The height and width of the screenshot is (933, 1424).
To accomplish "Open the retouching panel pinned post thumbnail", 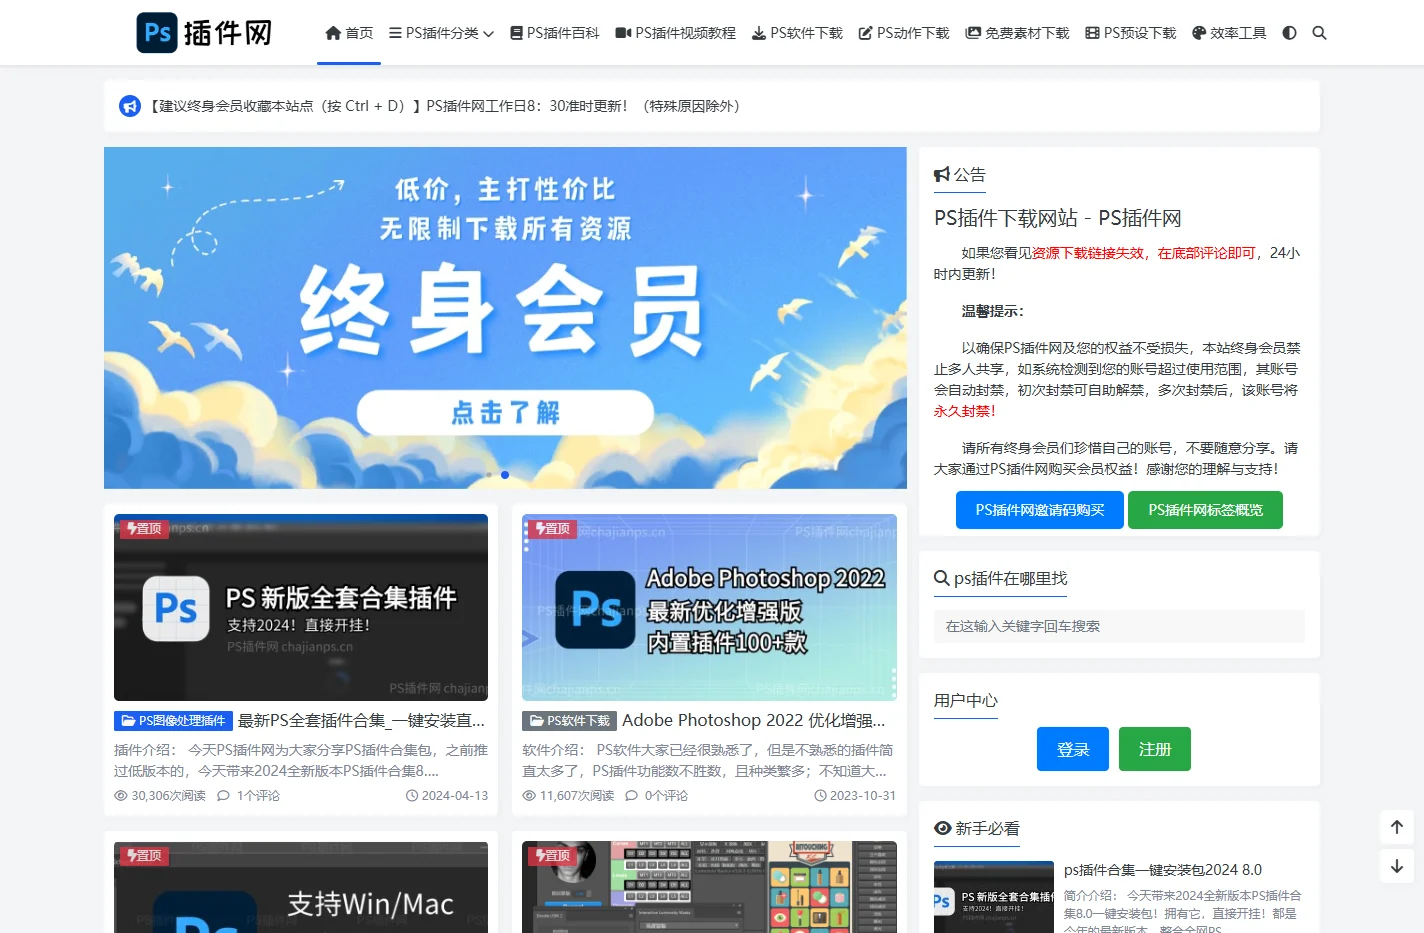I will 709,887.
